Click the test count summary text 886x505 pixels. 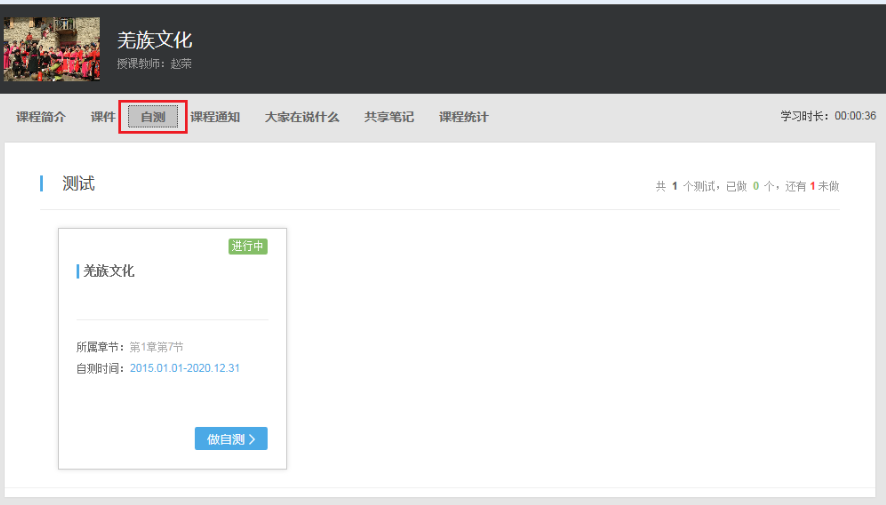pos(747,186)
